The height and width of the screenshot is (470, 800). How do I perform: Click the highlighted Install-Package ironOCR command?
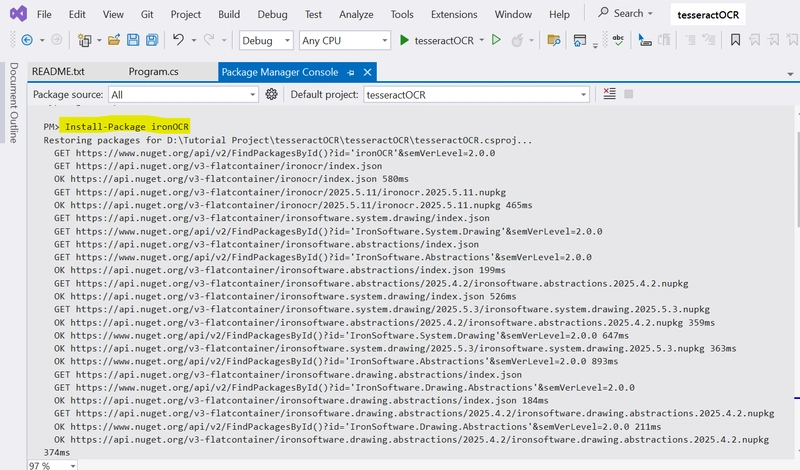(127, 127)
